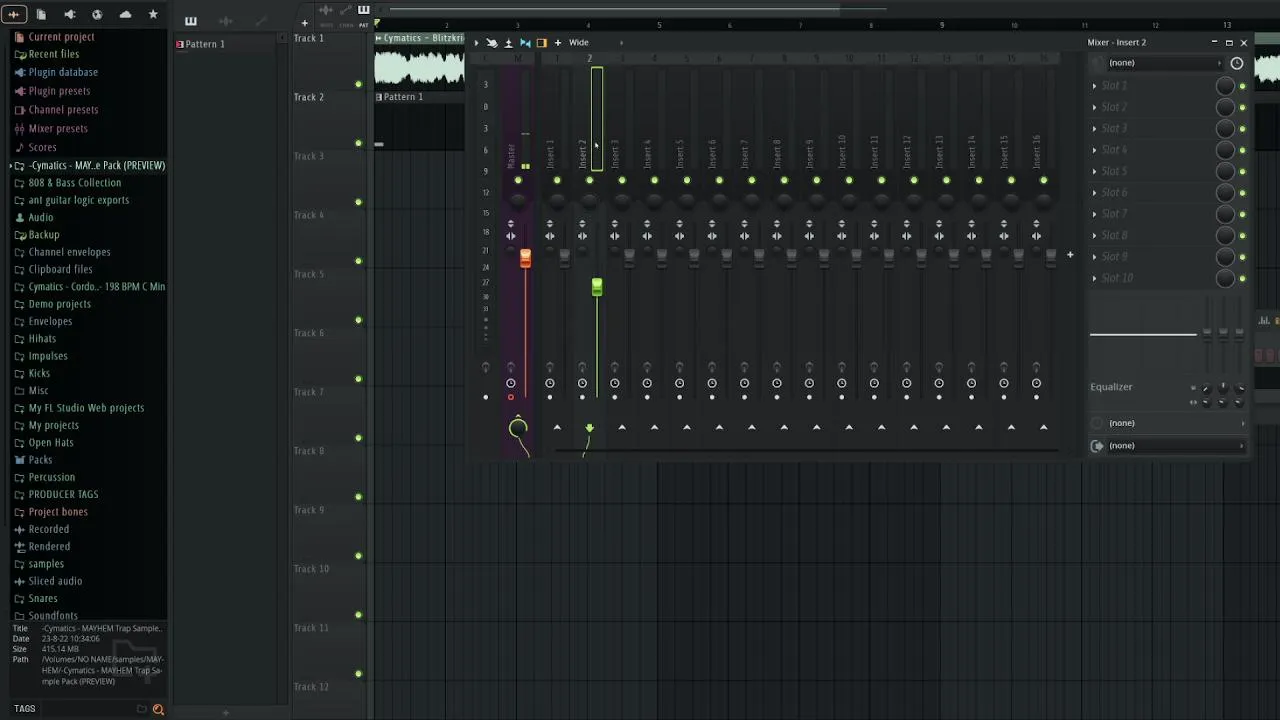This screenshot has height=720, width=1280.
Task: Open the mixer options arrow menu
Action: click(476, 42)
